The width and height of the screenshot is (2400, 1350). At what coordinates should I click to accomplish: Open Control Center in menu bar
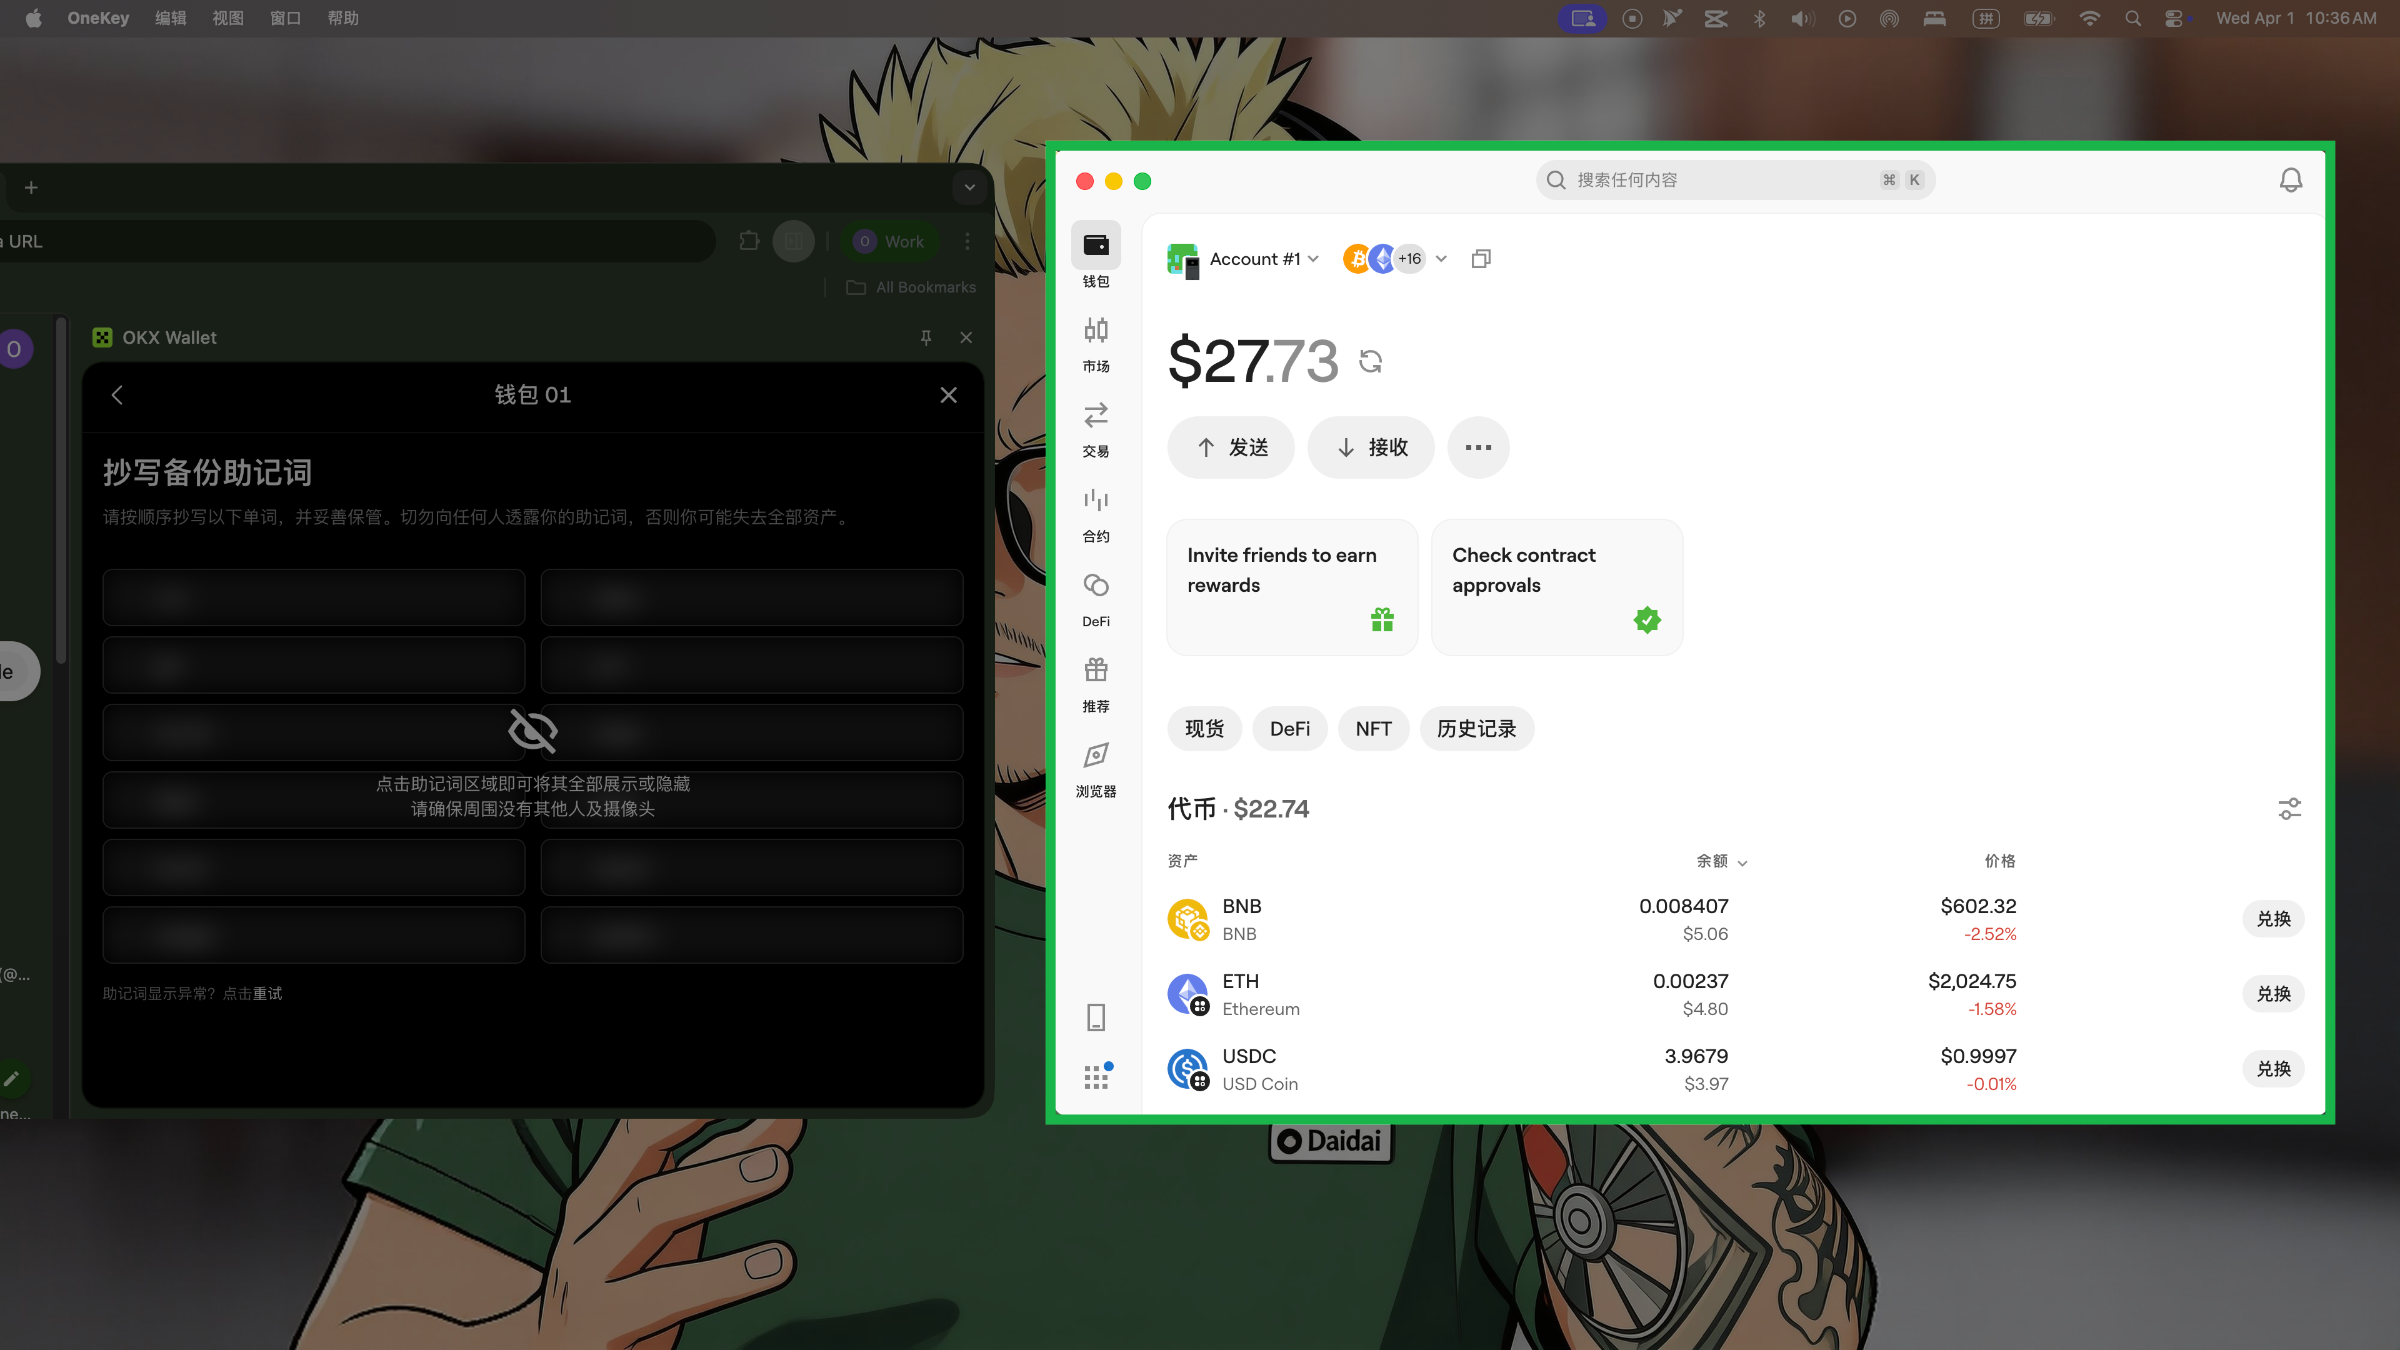2174,18
